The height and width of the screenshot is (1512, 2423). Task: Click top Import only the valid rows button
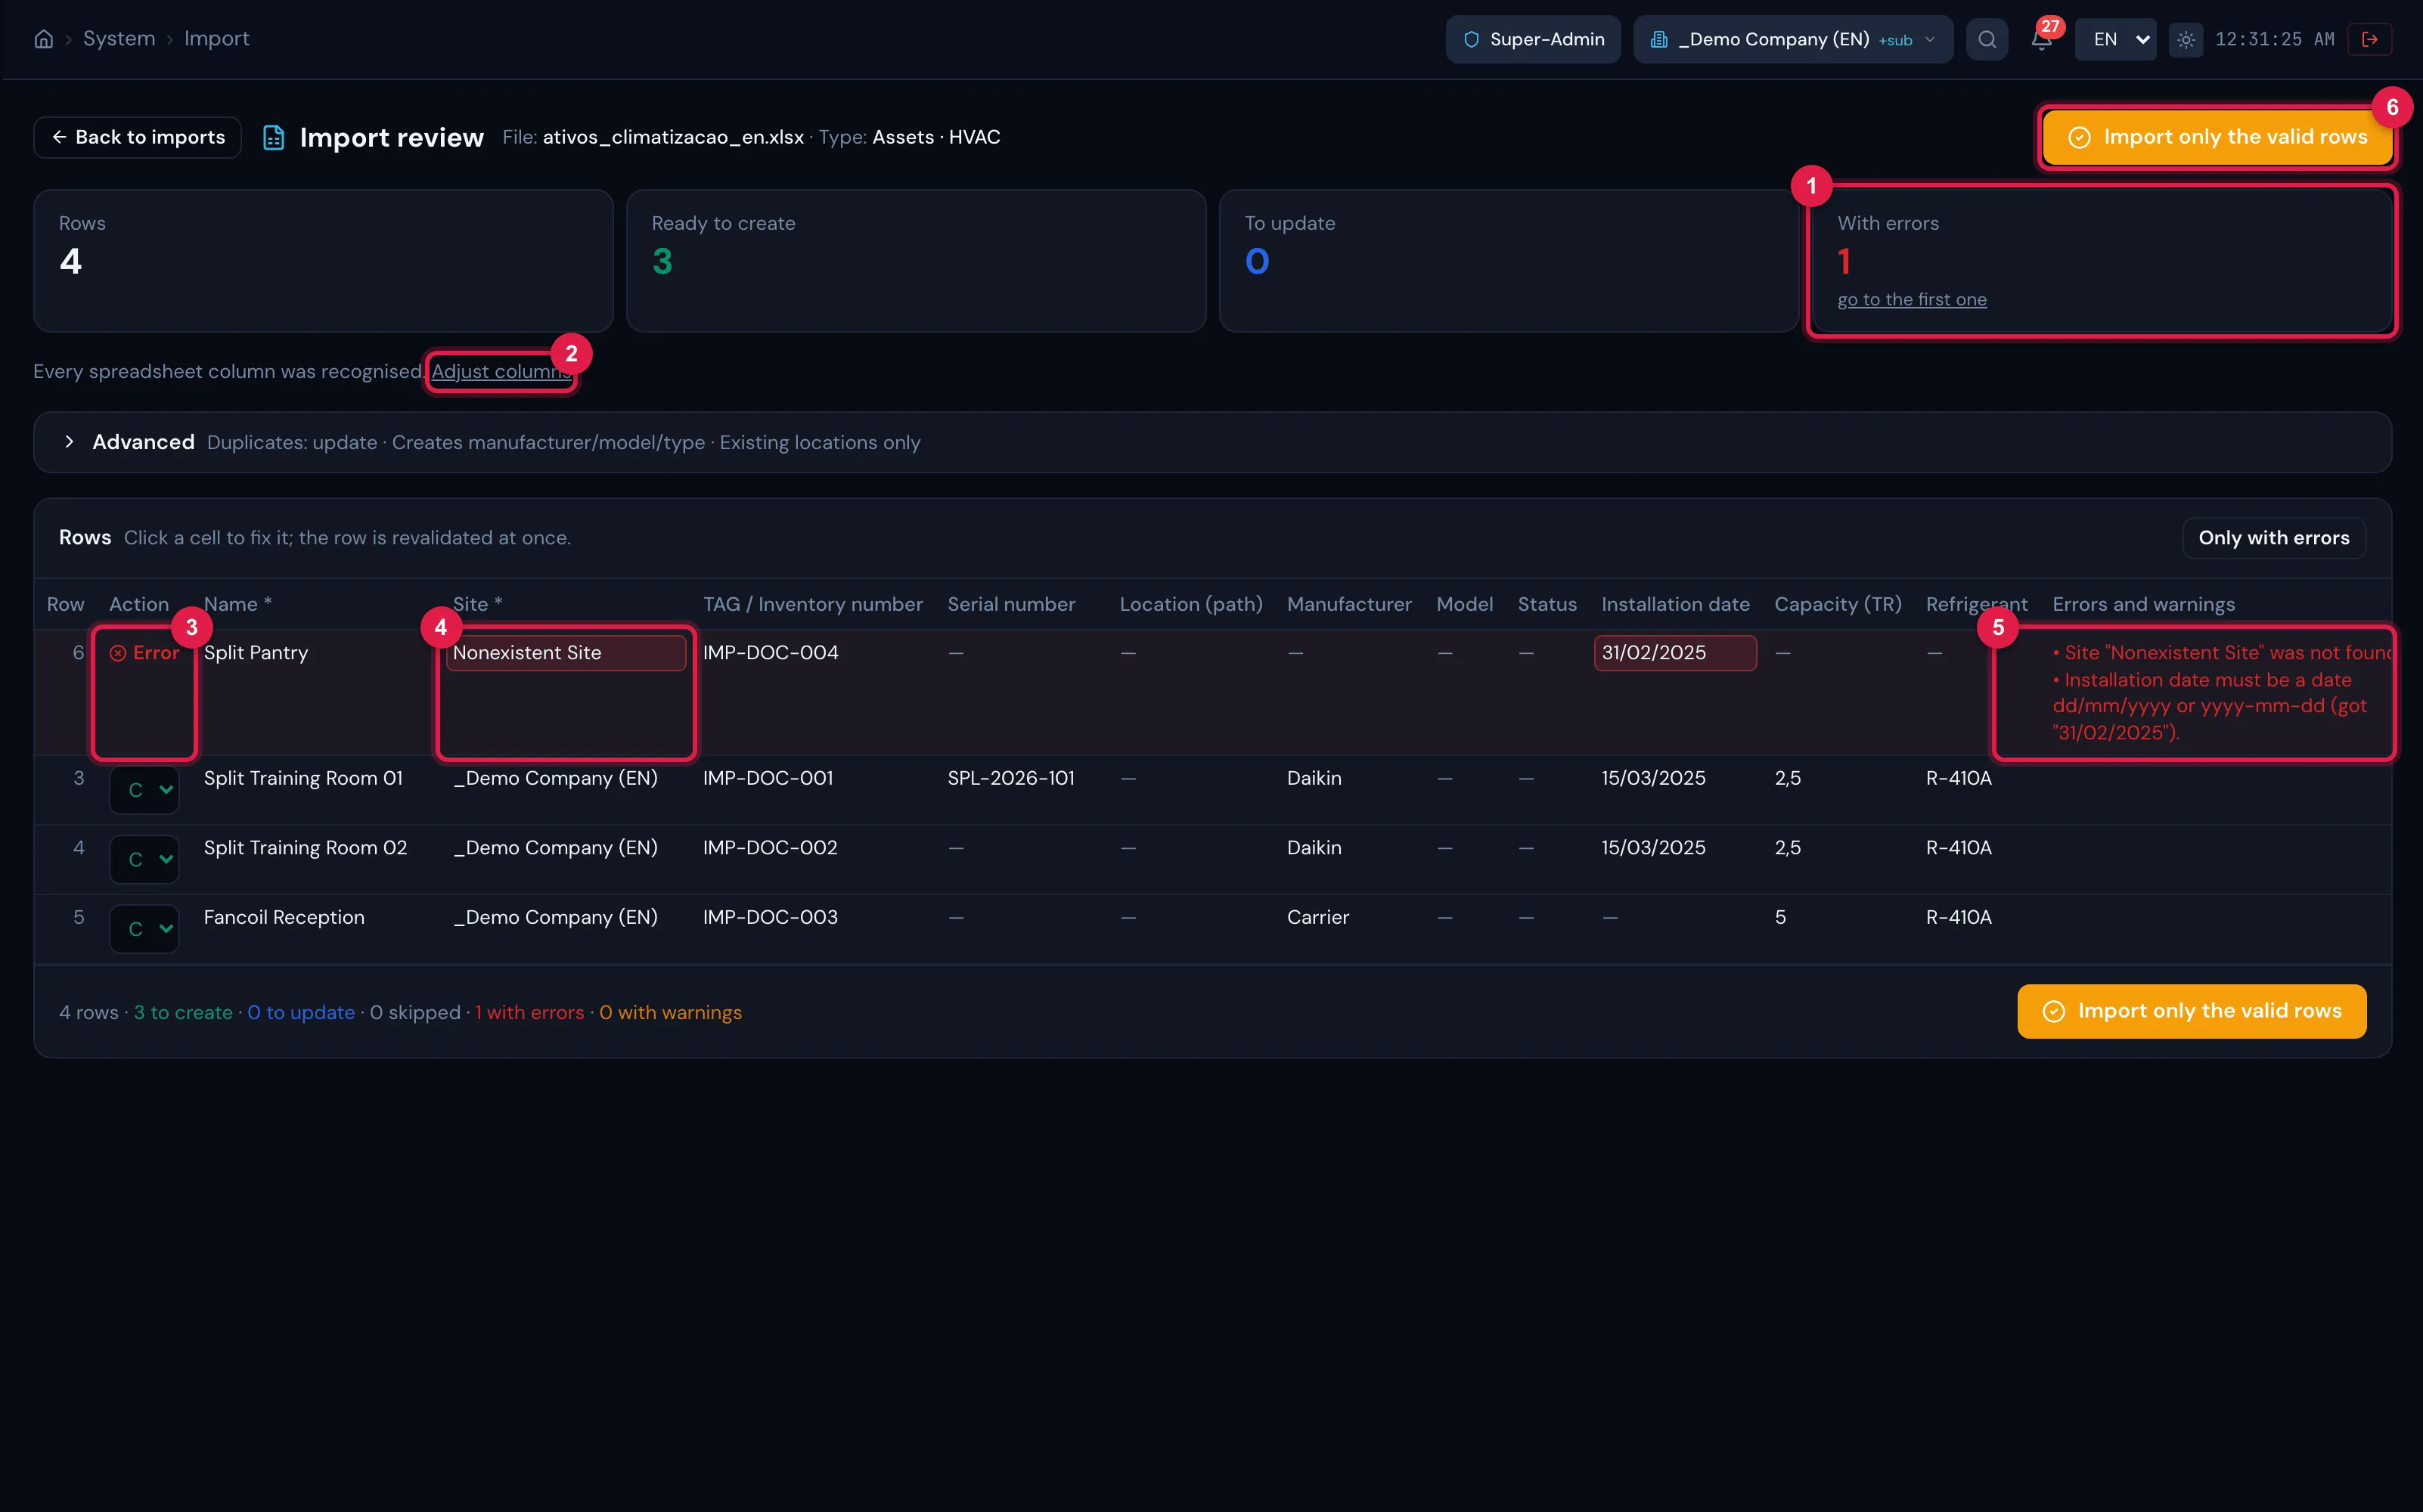(2217, 137)
